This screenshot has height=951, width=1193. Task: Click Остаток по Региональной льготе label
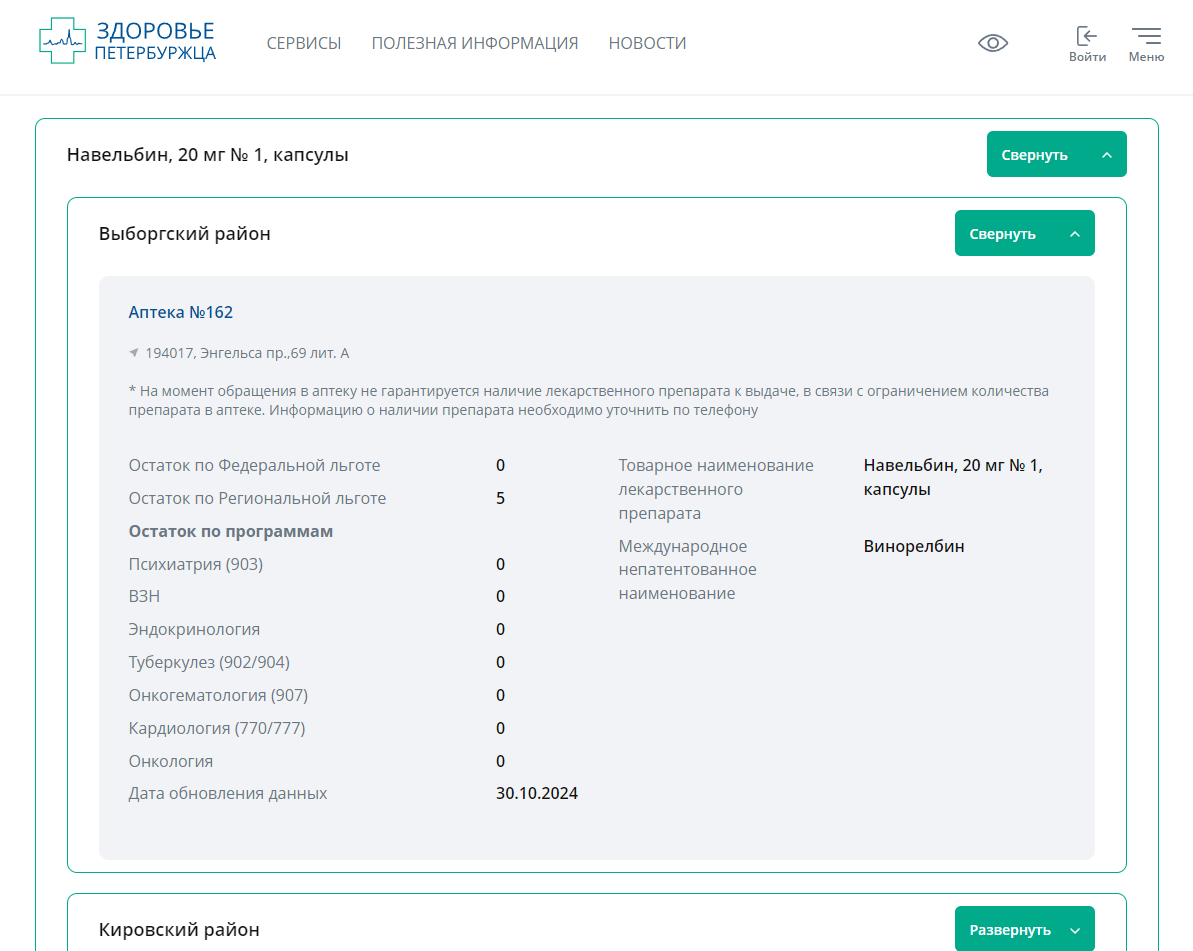click(x=257, y=498)
